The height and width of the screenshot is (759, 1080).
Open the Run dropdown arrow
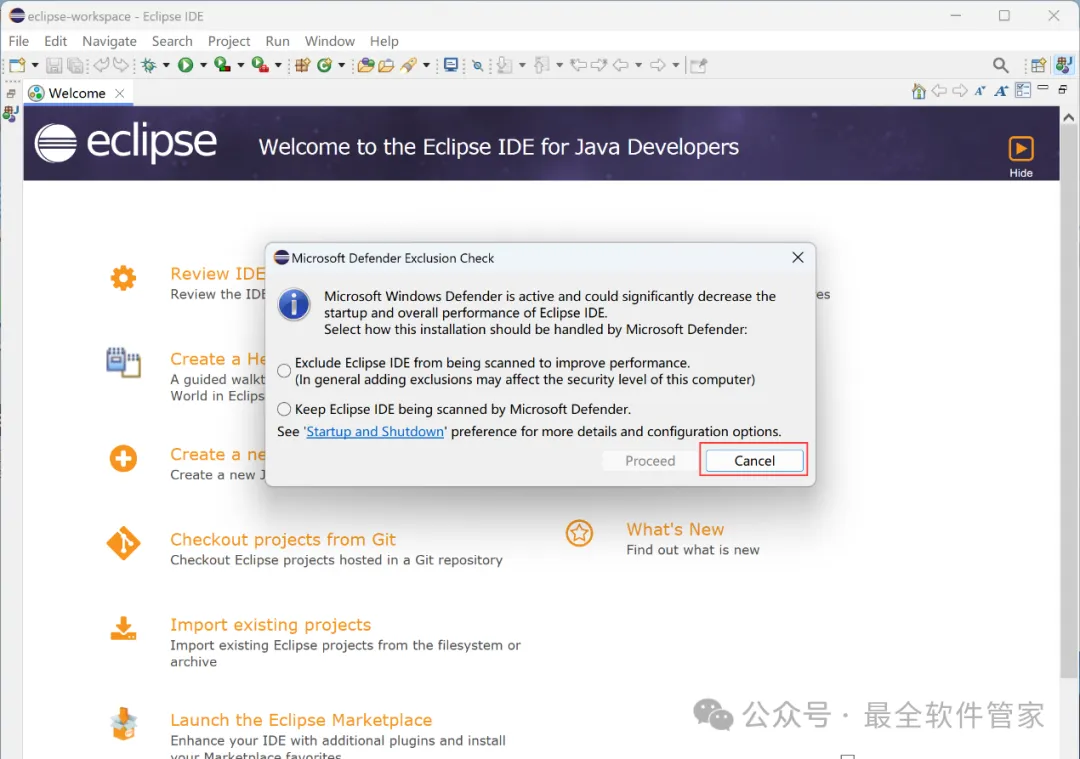point(203,65)
